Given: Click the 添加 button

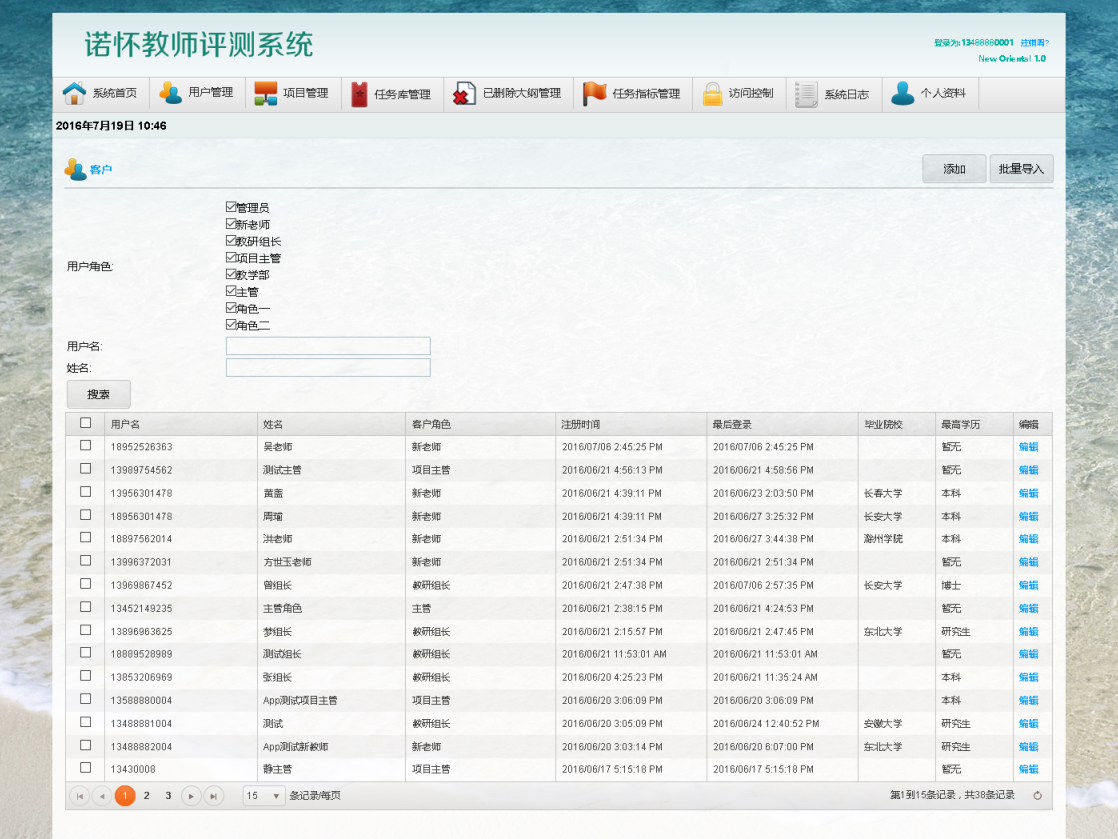Looking at the screenshot, I should (x=953, y=168).
